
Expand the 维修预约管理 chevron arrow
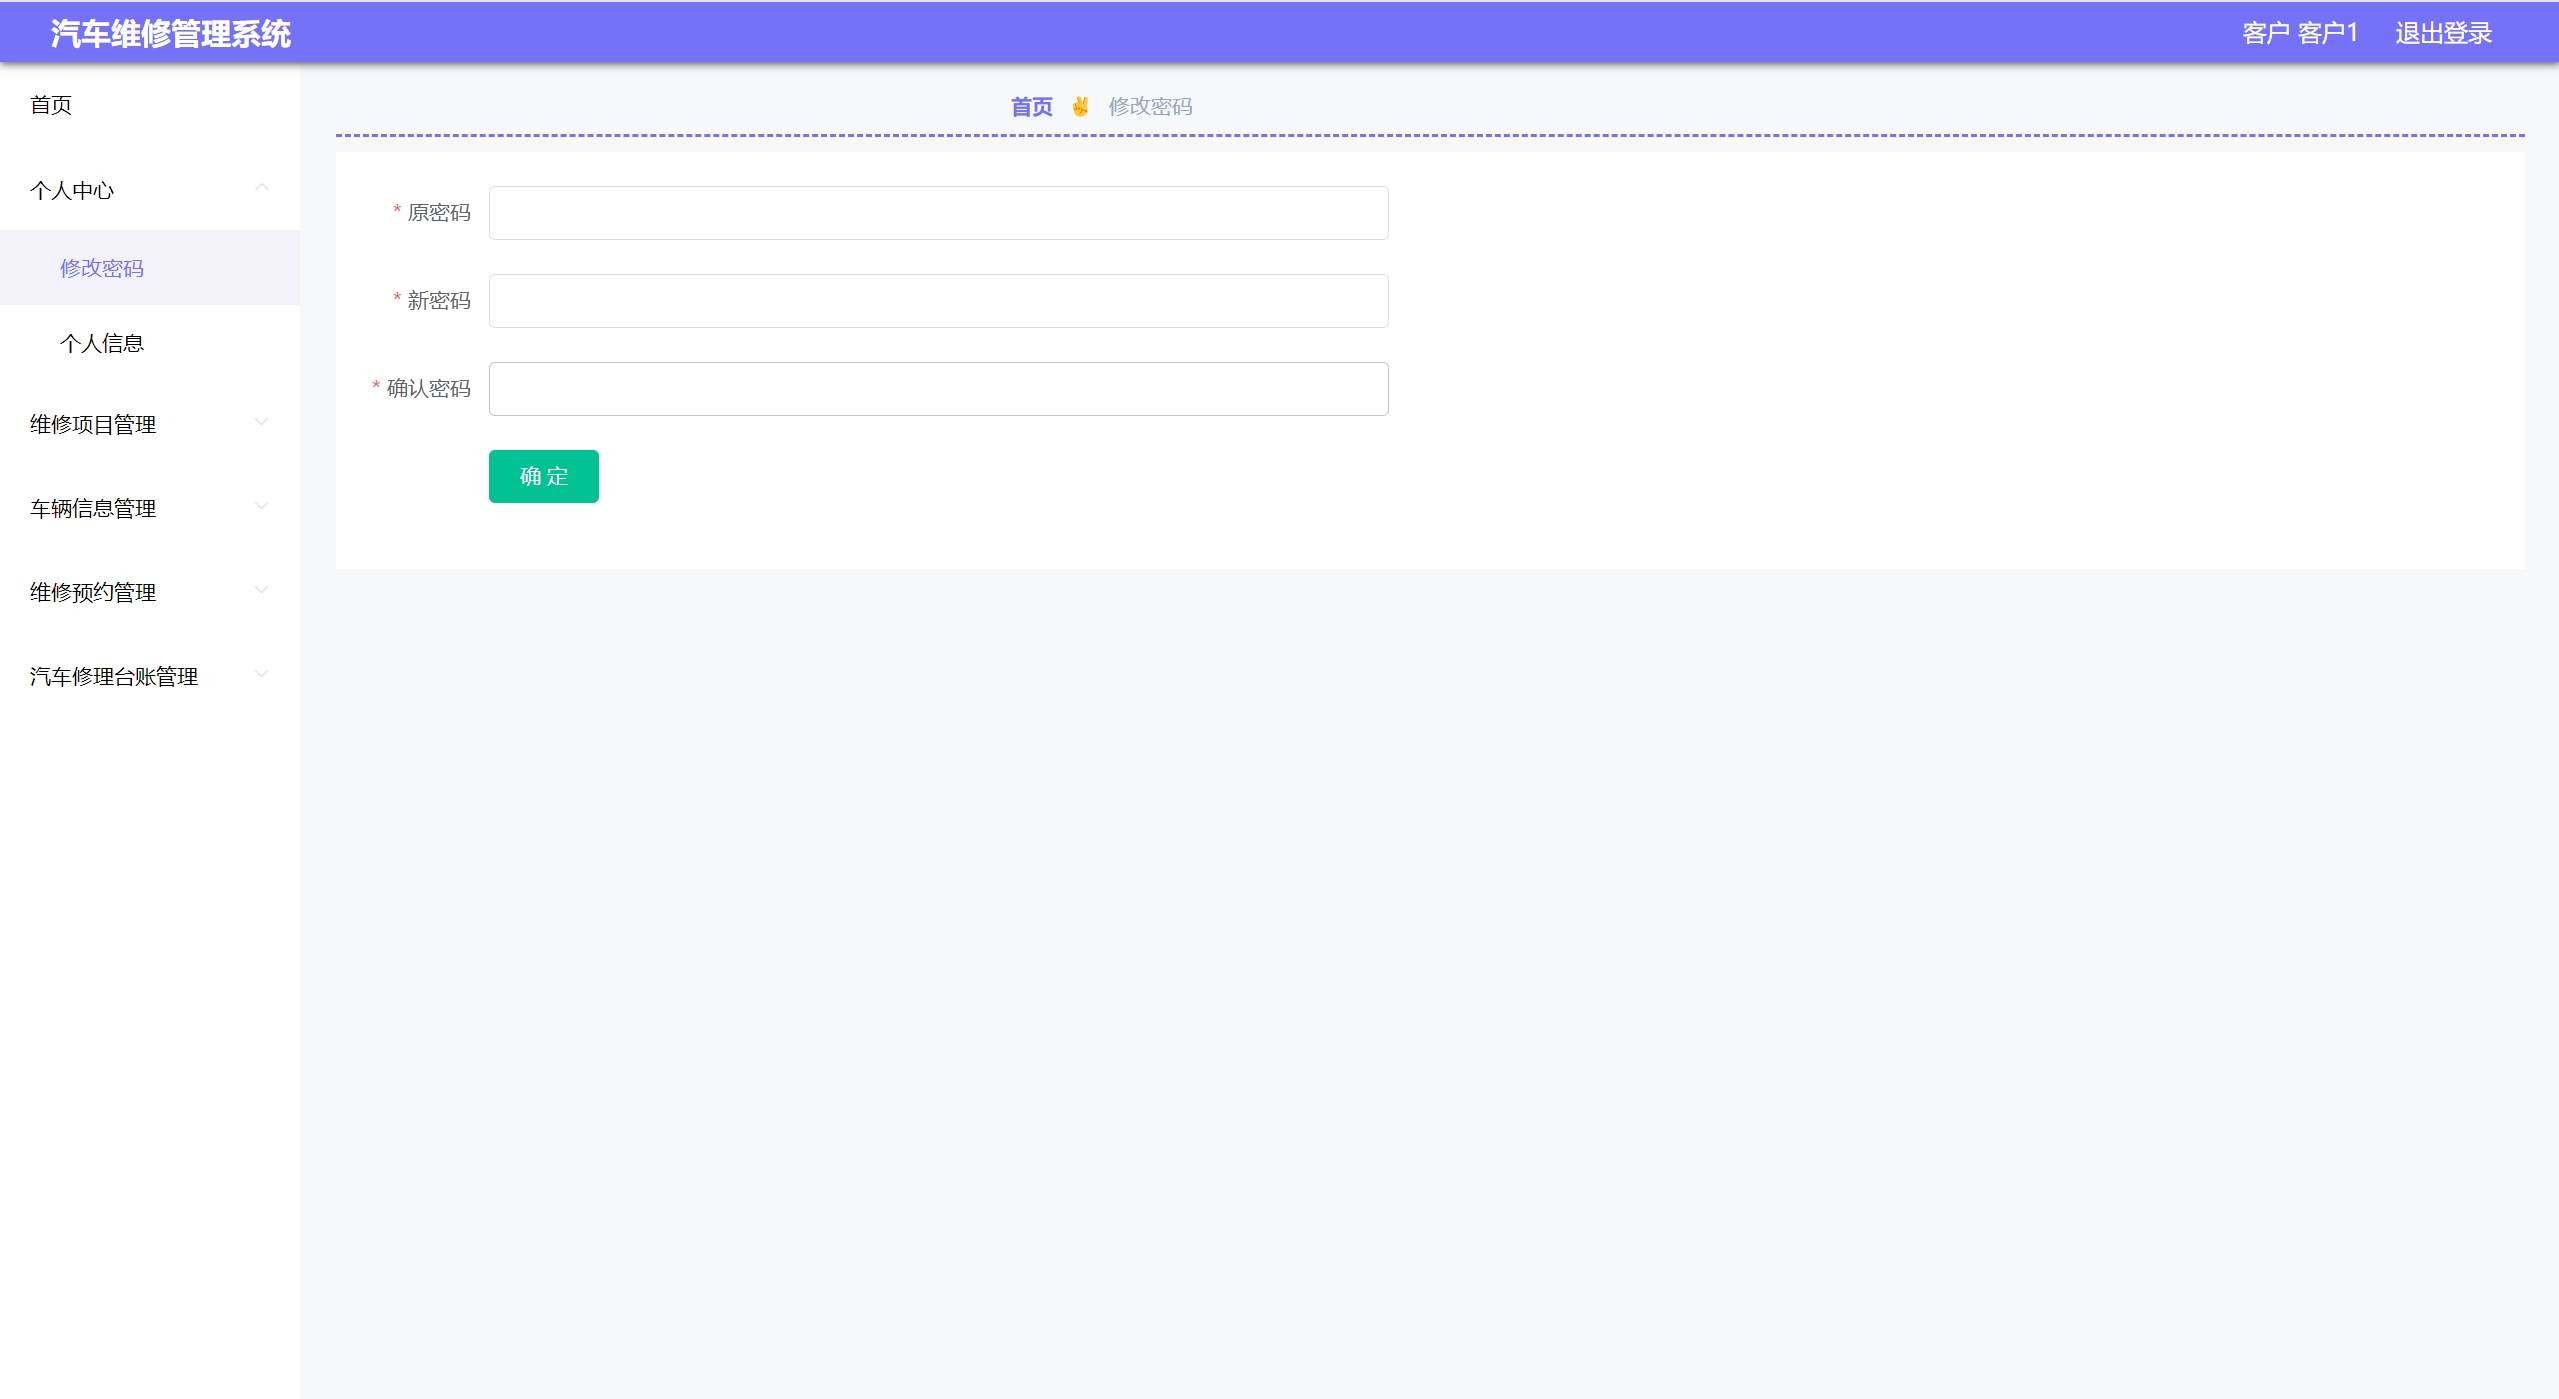click(262, 591)
